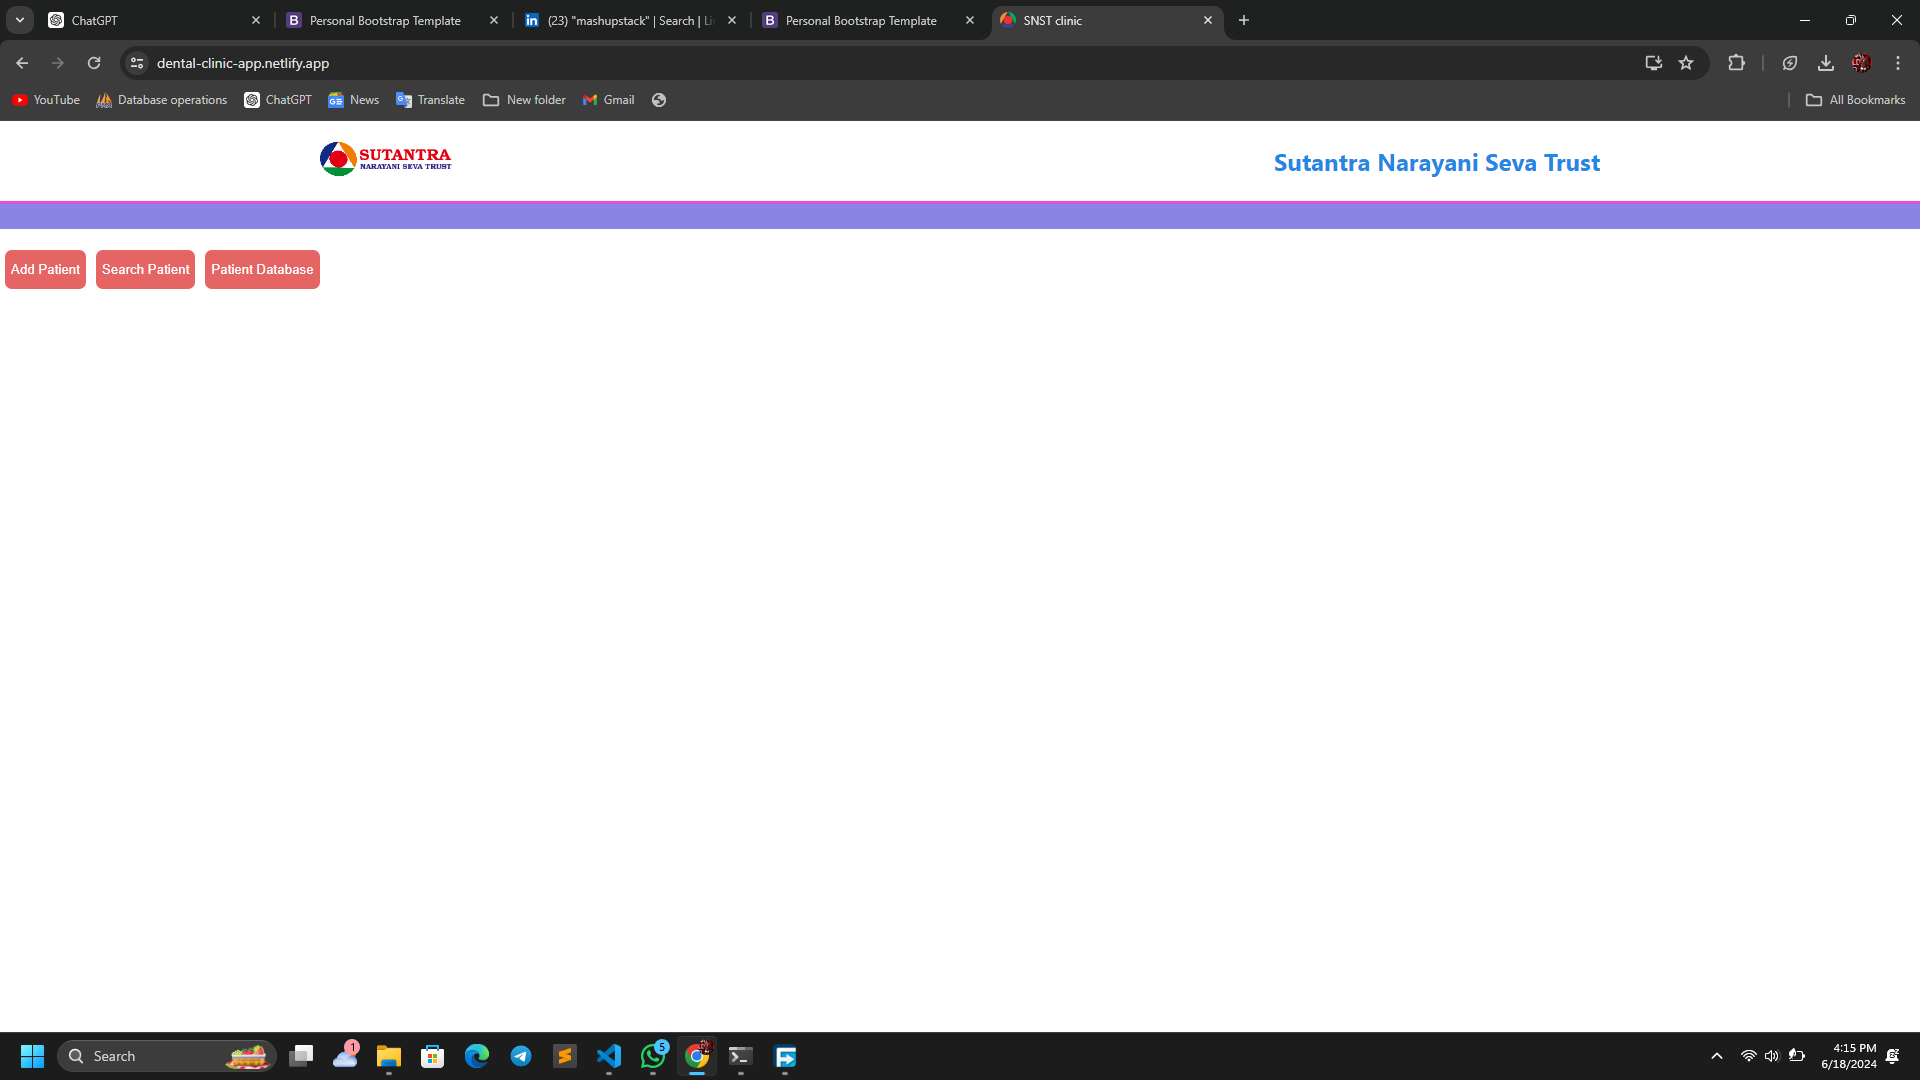Launch WhatsApp from the taskbar
Screen dimensions: 1920x1080
(x=653, y=1056)
